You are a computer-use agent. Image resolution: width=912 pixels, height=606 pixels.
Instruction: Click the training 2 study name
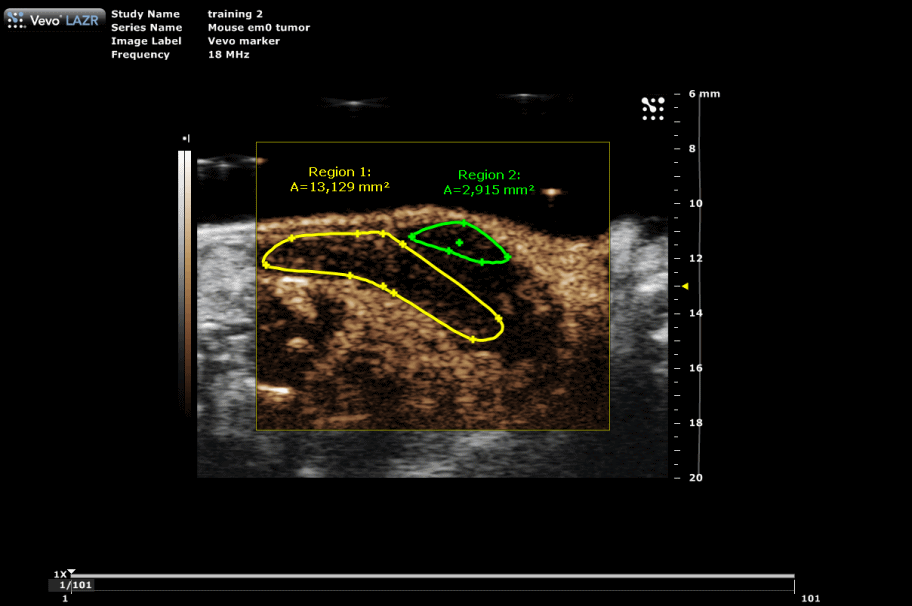(x=235, y=14)
